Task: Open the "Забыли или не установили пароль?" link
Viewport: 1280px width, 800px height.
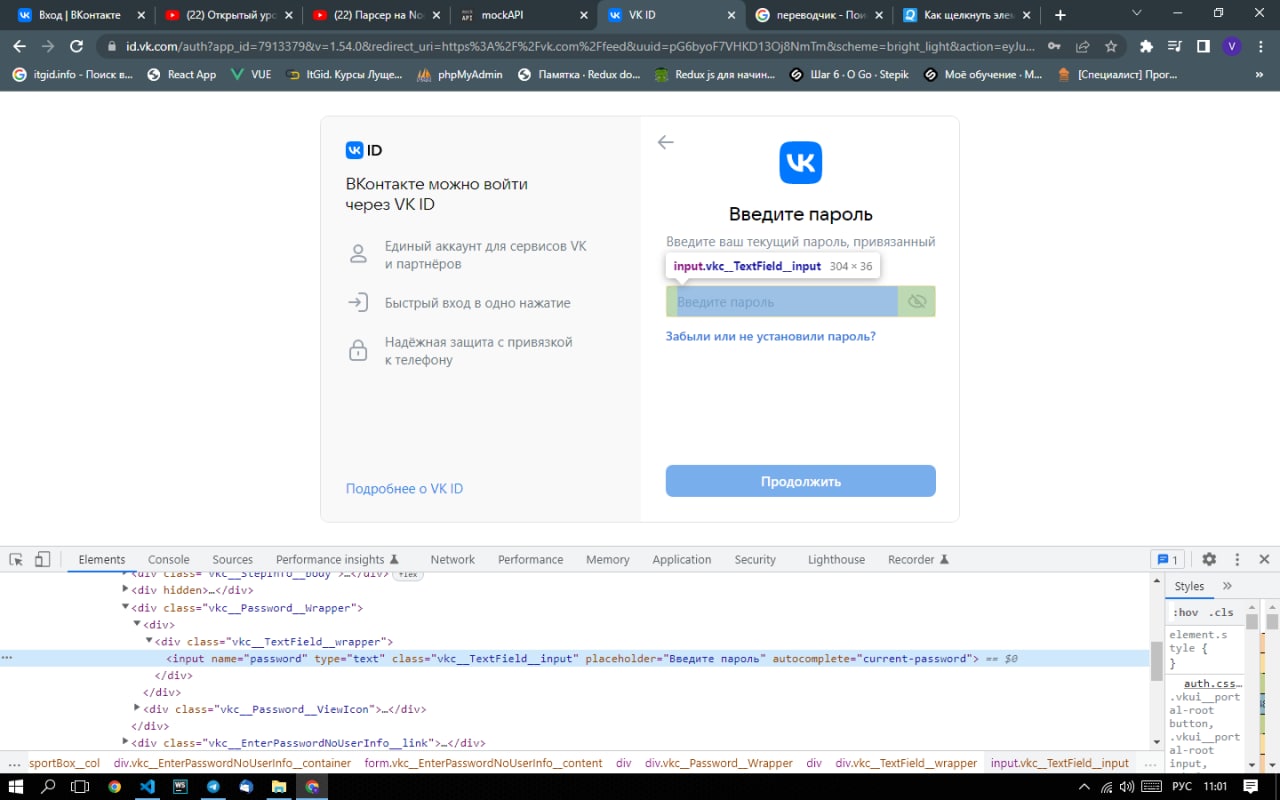Action: coord(771,336)
